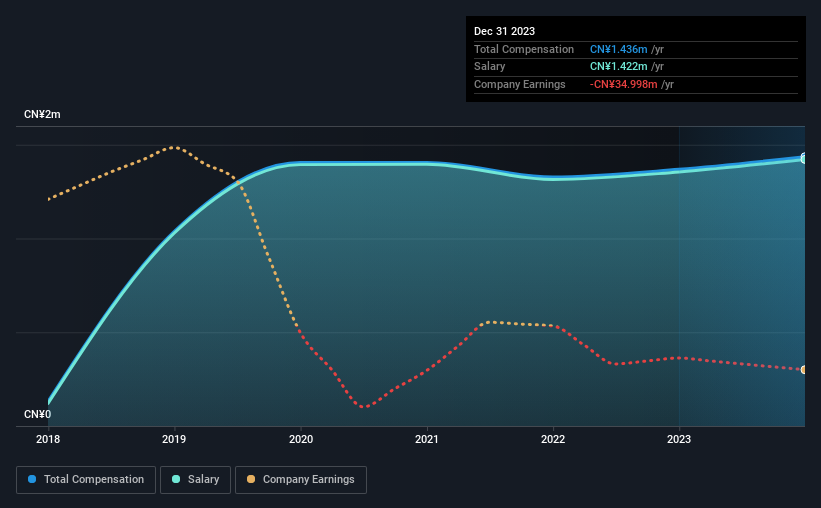The image size is (821, 508).
Task: Click the Company Earnings end-point marker
Action: pos(803,370)
